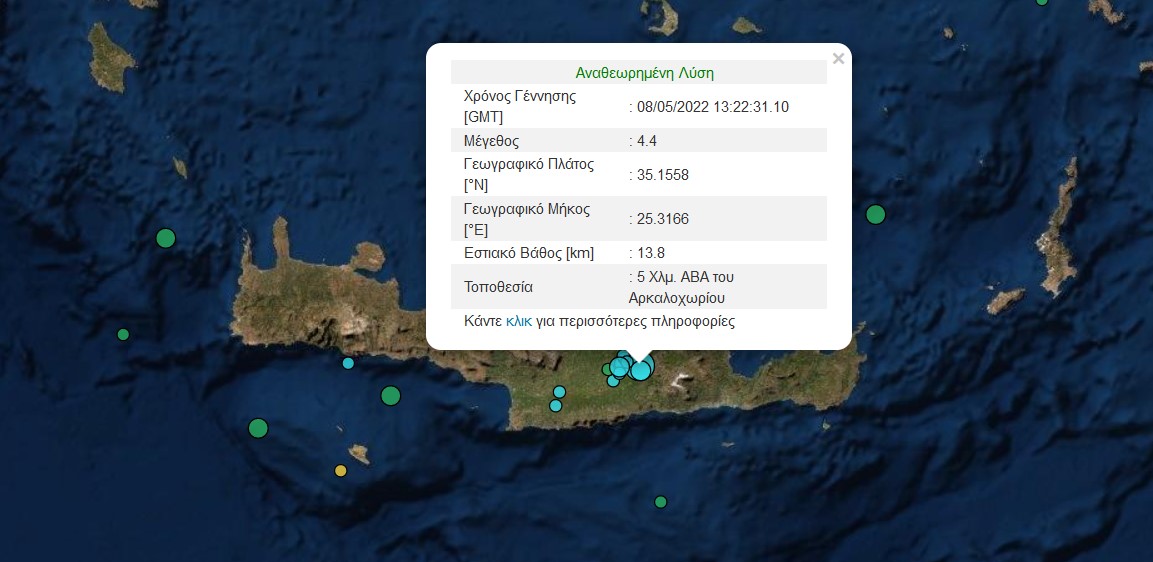1153x562 pixels.
Task: Click the 'Εστιακό Βάθος [km]' label
Action: [529, 253]
